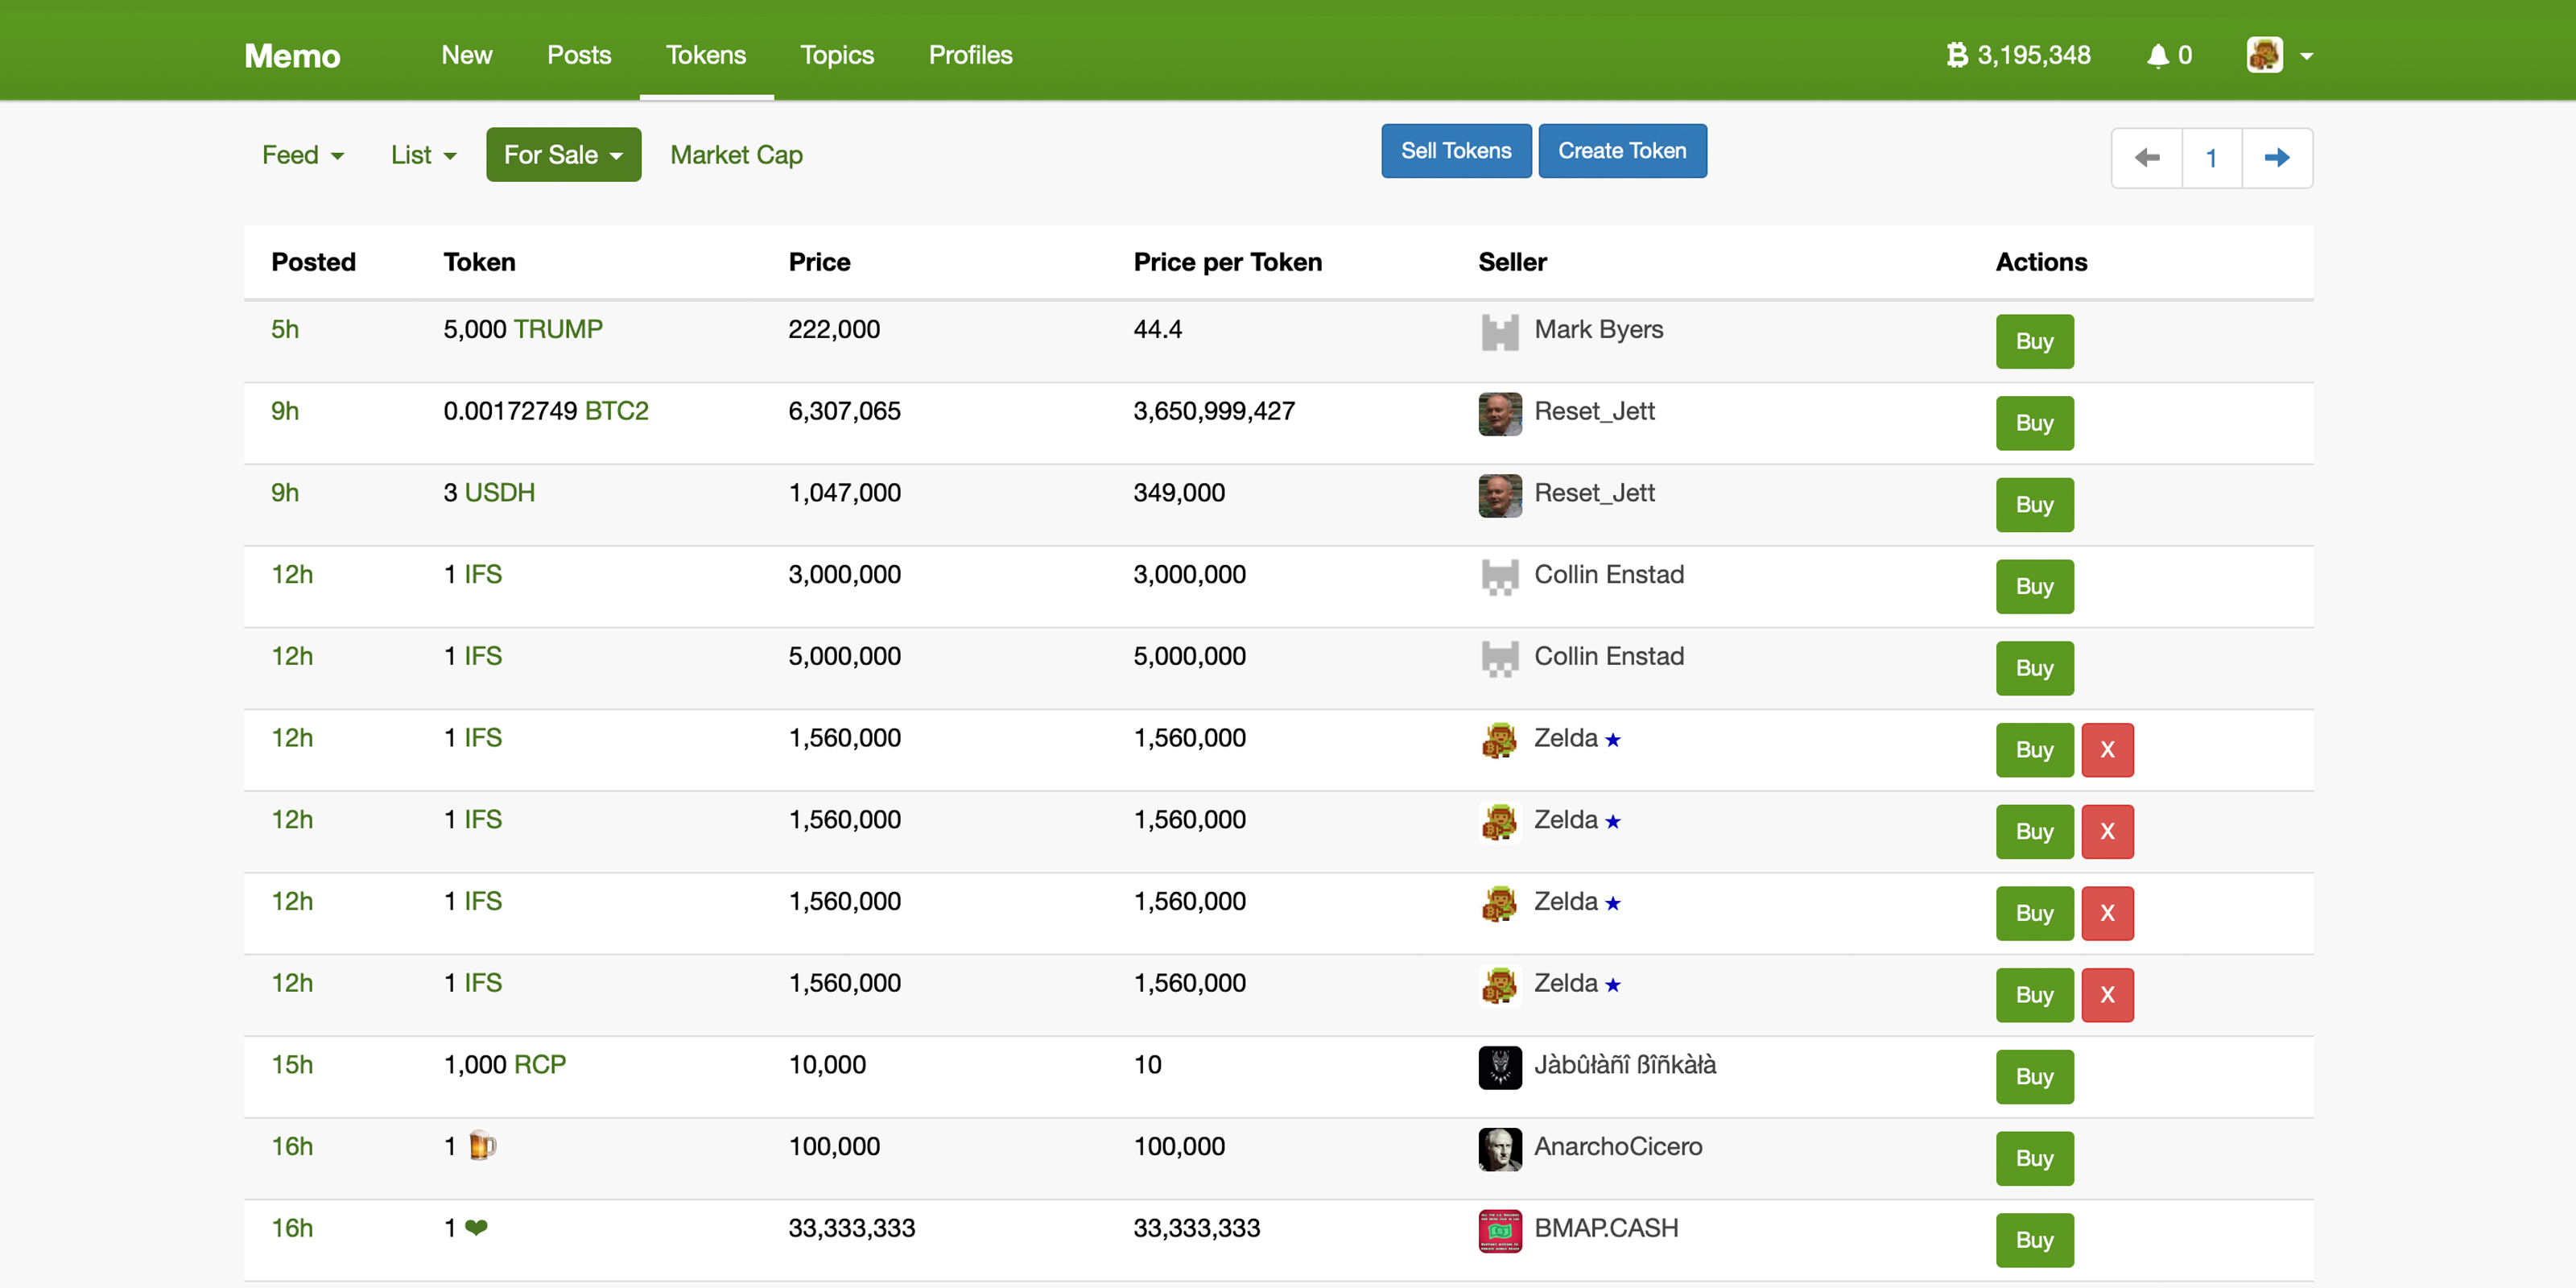2576x1288 pixels.
Task: Expand the Feed dropdown
Action: pos(303,155)
